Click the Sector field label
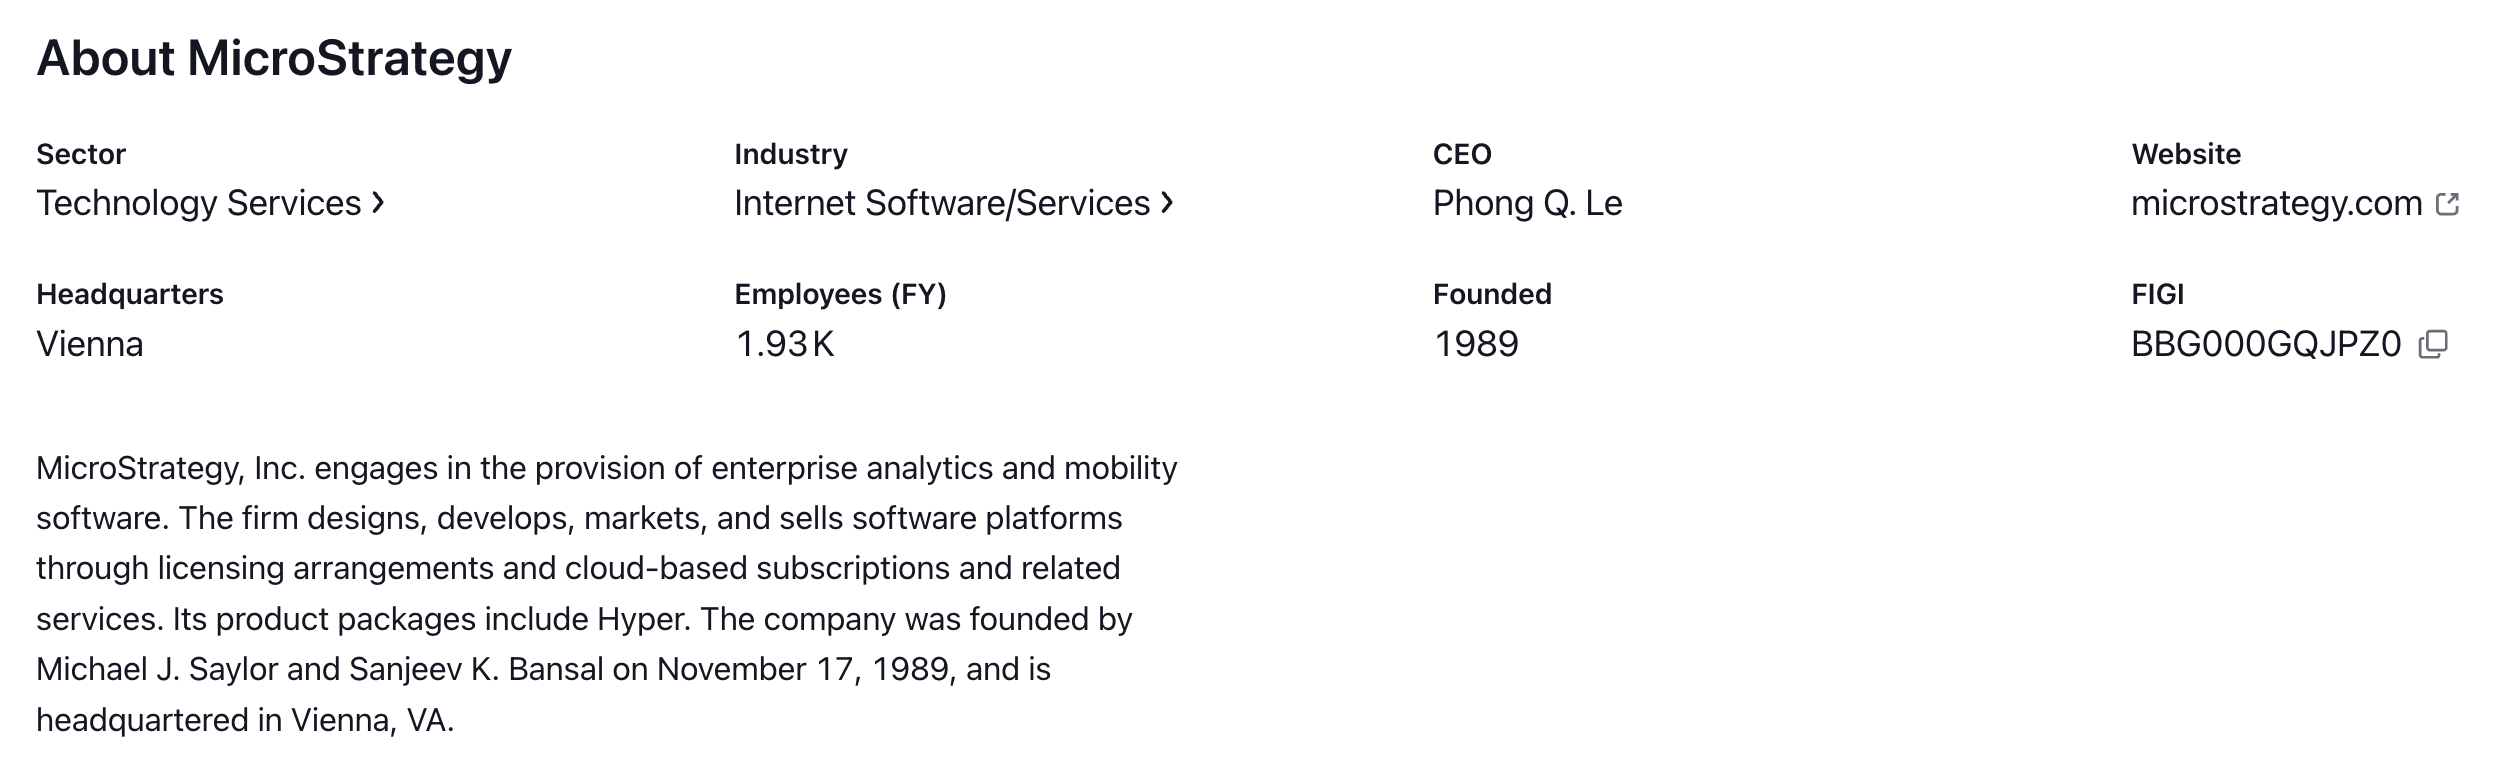2498x768 pixels. 81,154
